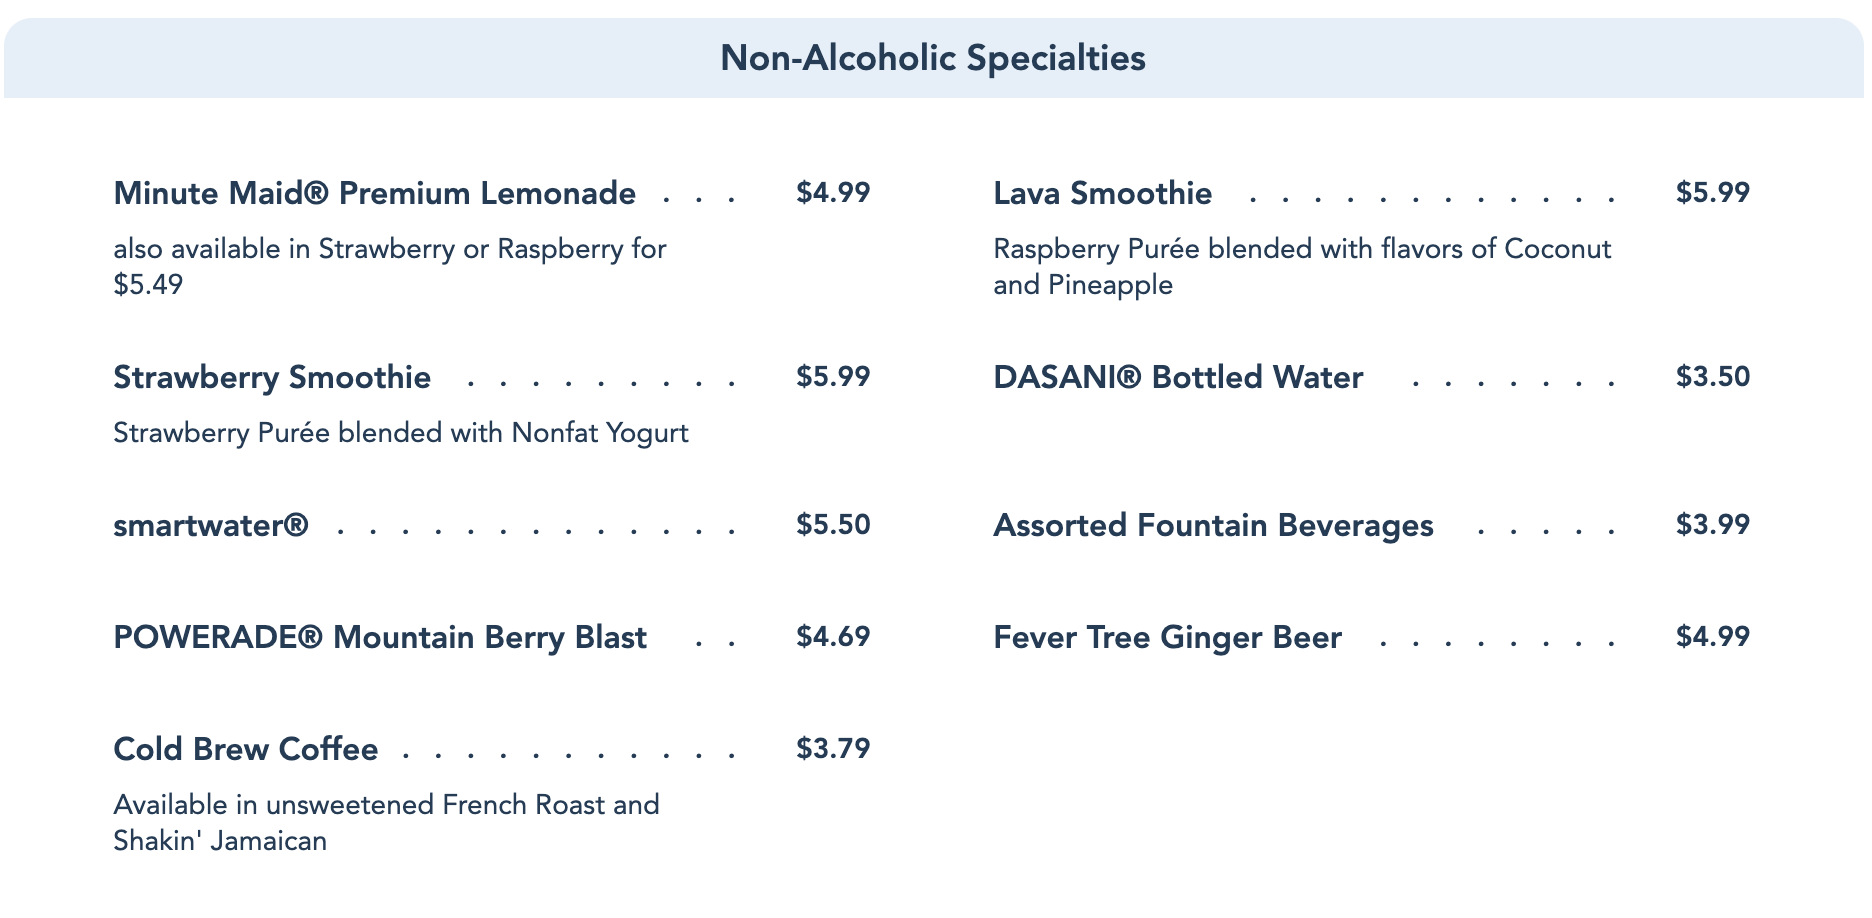Click the French Roast cold brew description

point(386,822)
